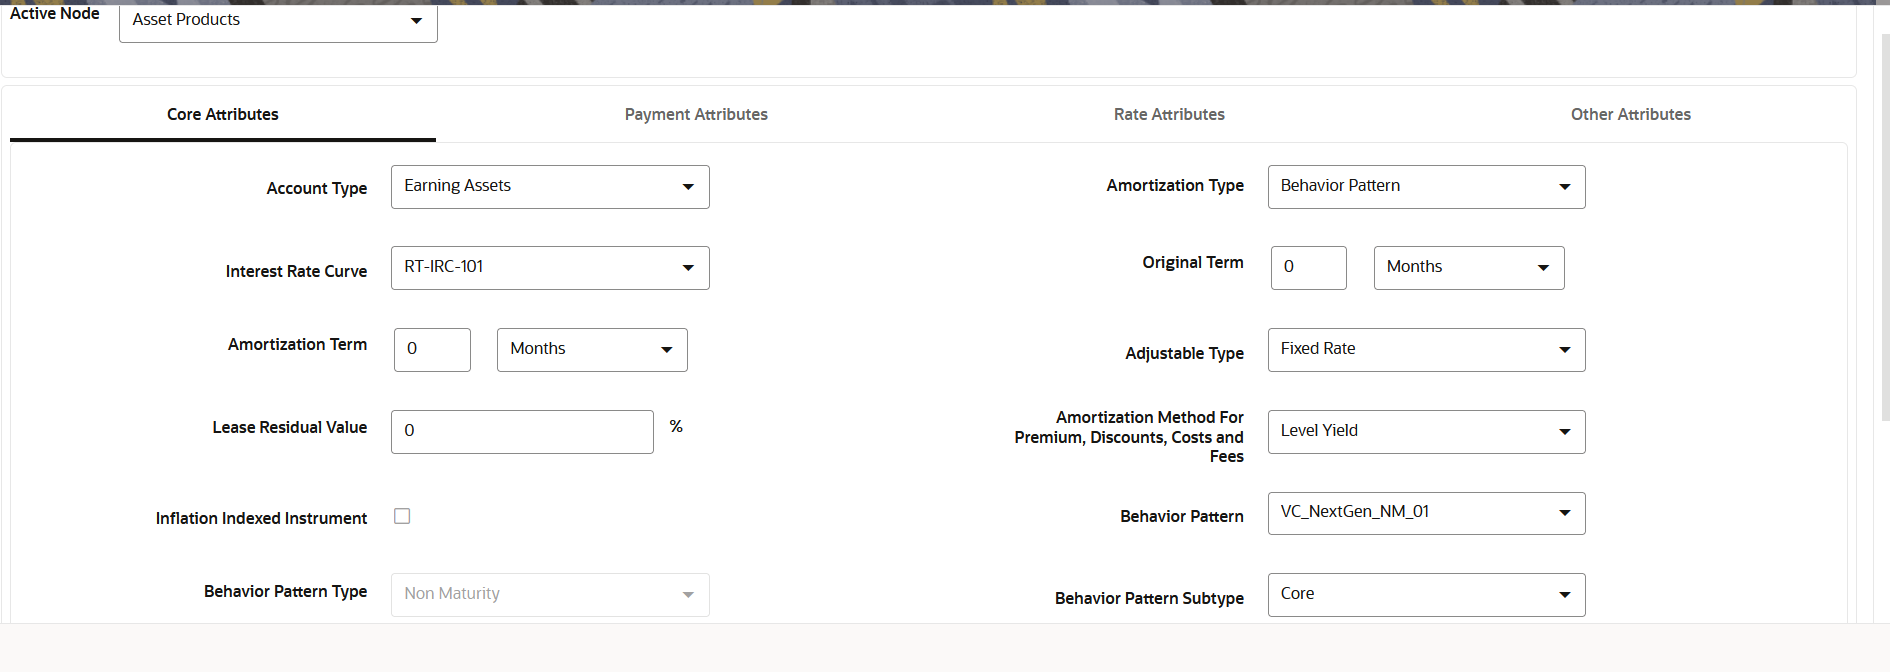Viewport: 1890px width, 672px height.
Task: Click the Amortization Term label
Action: pos(297,344)
